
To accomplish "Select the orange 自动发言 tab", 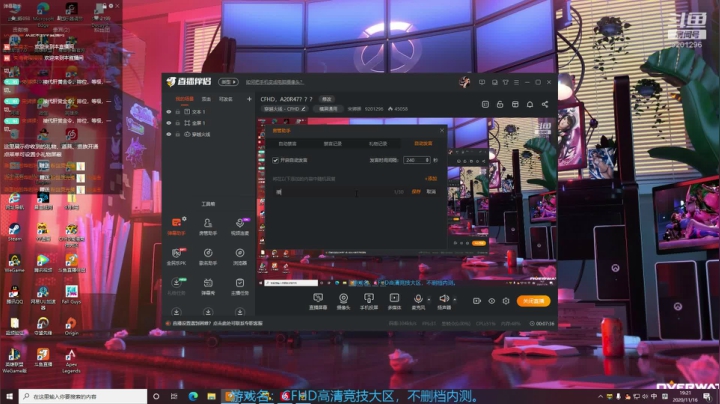I will (x=423, y=144).
